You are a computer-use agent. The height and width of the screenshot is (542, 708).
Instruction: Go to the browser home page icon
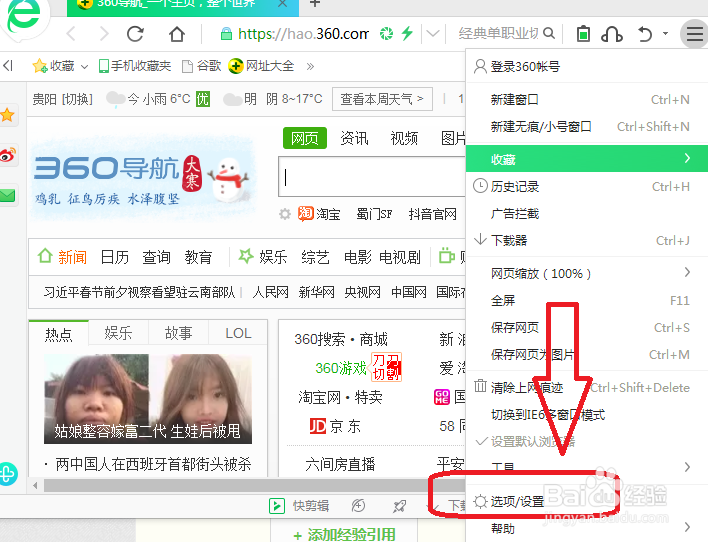tap(177, 34)
